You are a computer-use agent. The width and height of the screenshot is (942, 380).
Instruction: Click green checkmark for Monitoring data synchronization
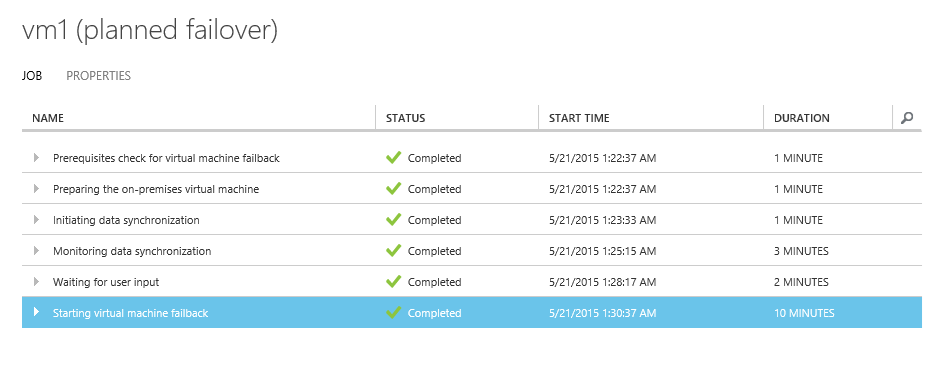pos(394,250)
